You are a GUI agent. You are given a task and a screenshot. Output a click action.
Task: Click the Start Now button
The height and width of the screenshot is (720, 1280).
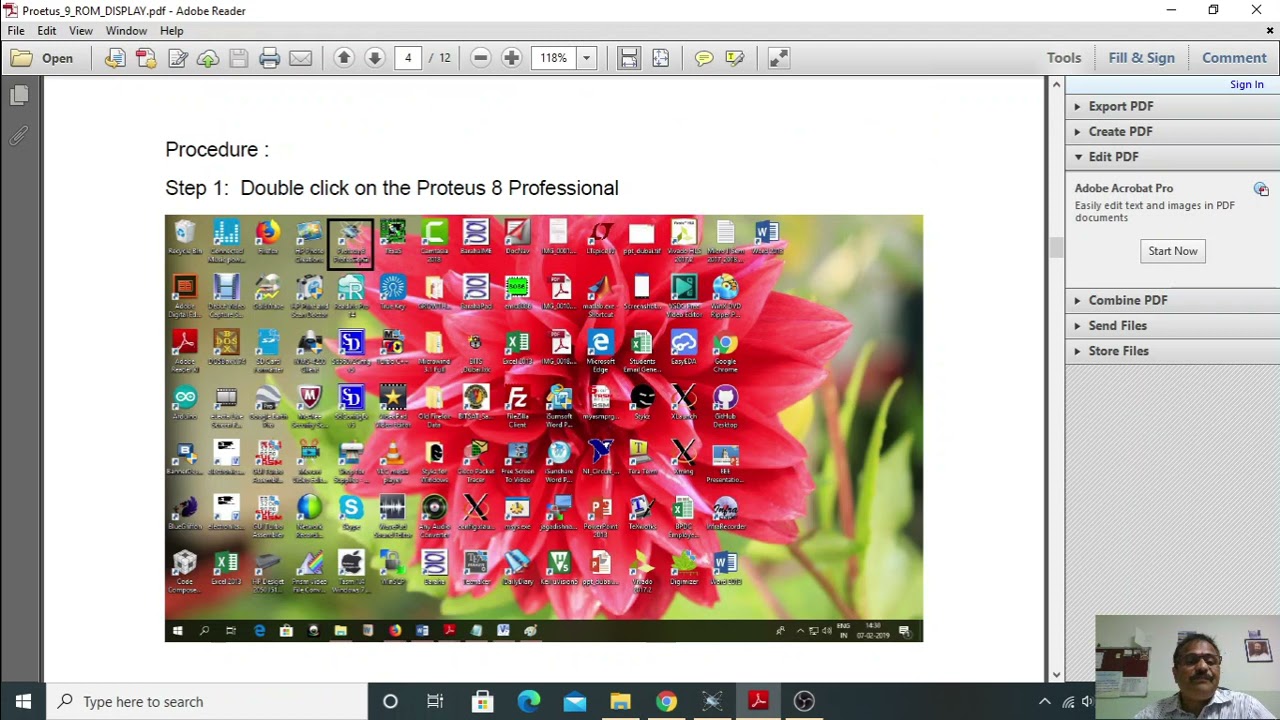tap(1173, 251)
